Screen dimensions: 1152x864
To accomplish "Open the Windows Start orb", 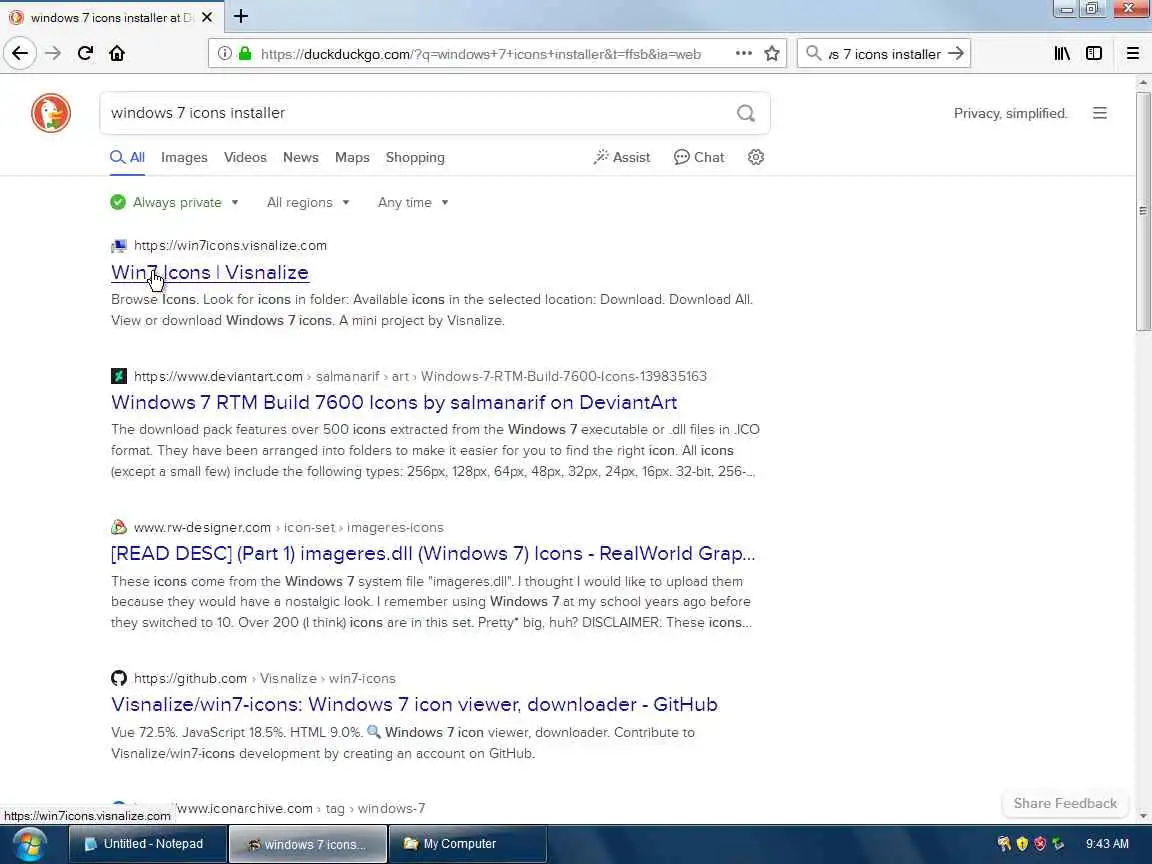I will pos(29,844).
